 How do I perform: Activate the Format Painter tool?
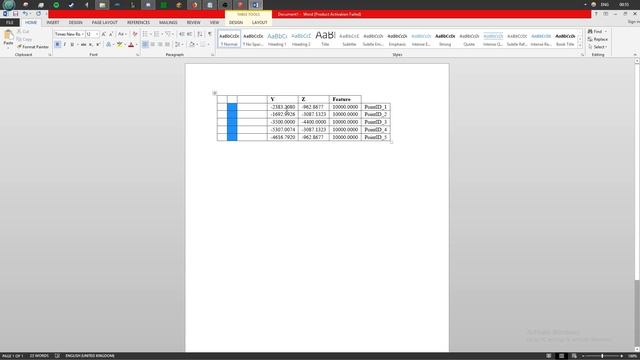33,47
